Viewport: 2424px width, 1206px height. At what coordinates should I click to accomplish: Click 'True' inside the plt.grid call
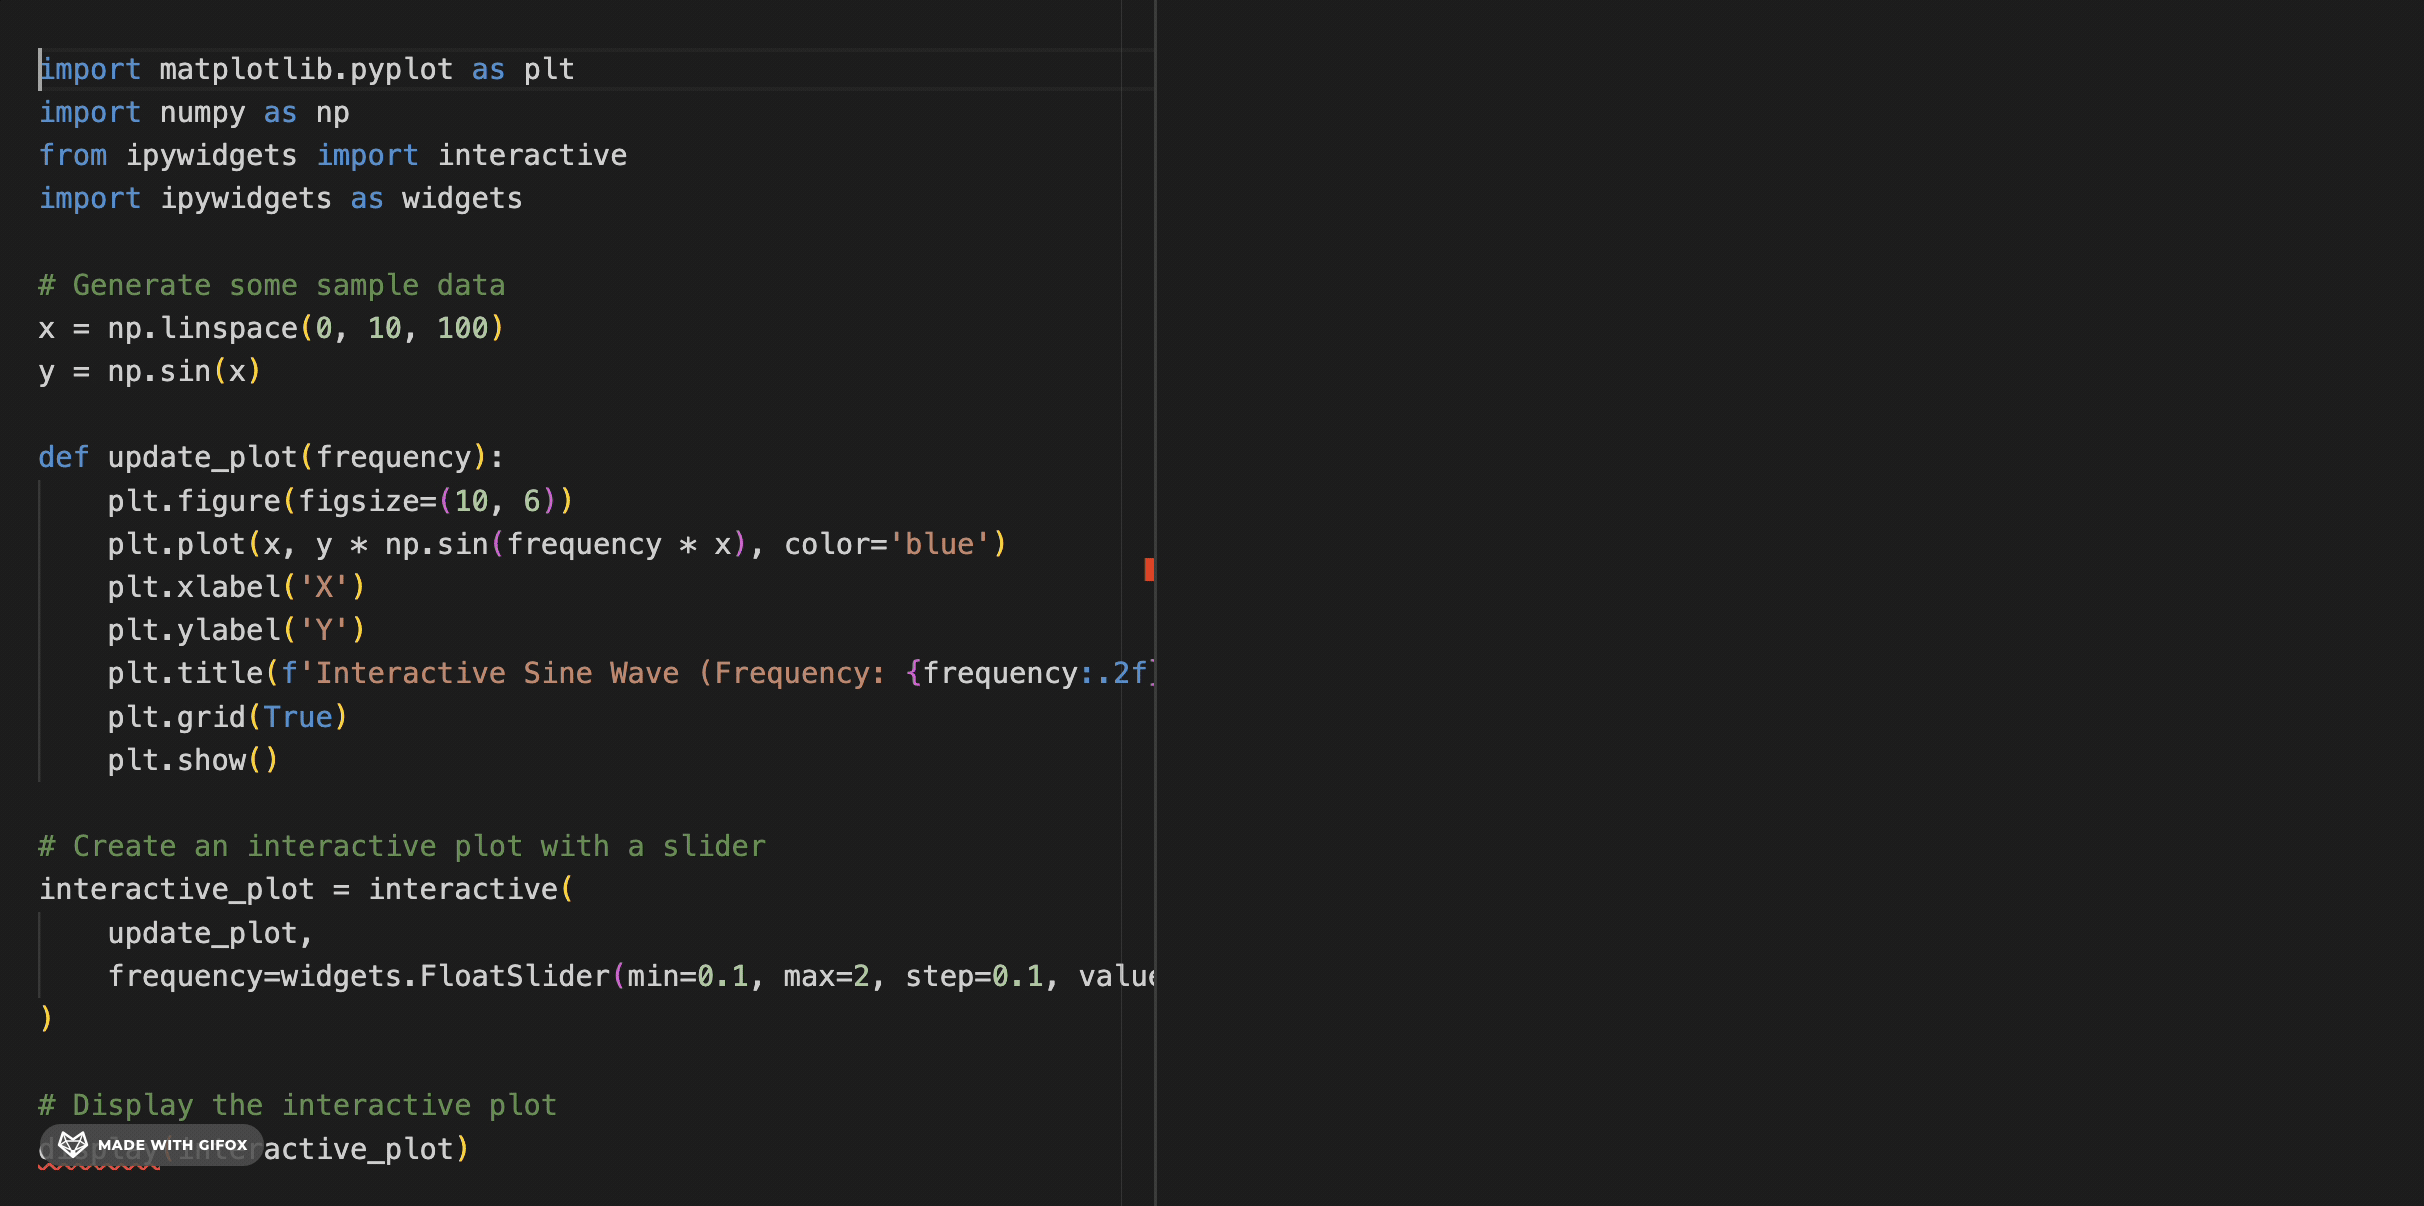297,718
